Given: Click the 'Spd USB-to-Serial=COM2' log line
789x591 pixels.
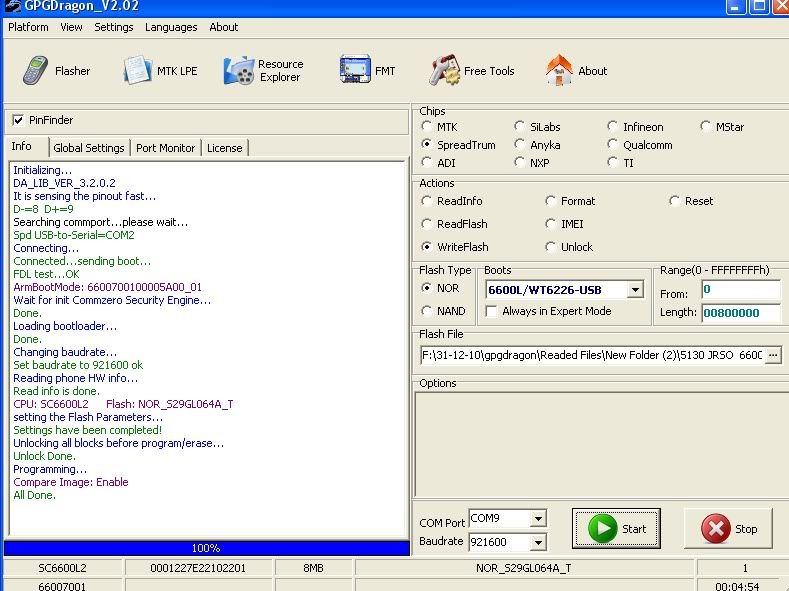Looking at the screenshot, I should pos(73,235).
